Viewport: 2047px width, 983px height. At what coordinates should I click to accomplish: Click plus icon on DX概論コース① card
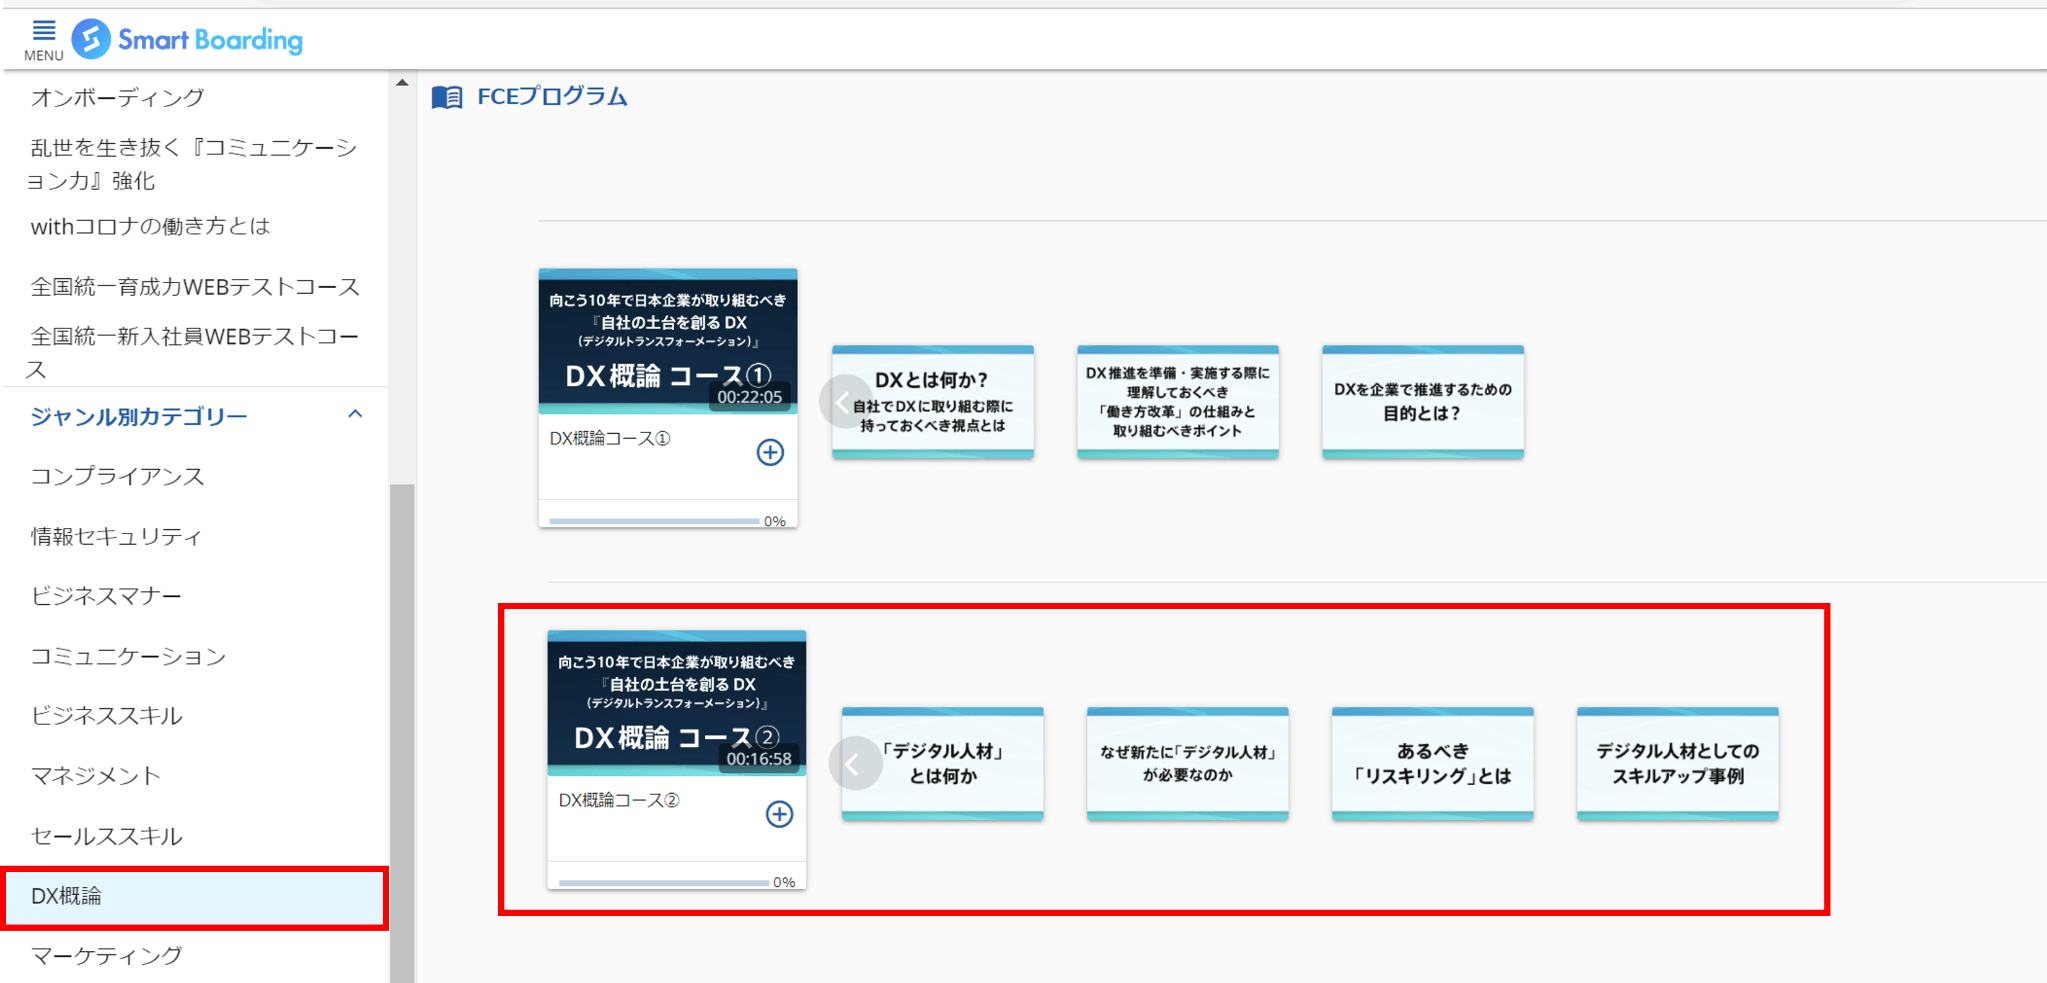tap(769, 452)
